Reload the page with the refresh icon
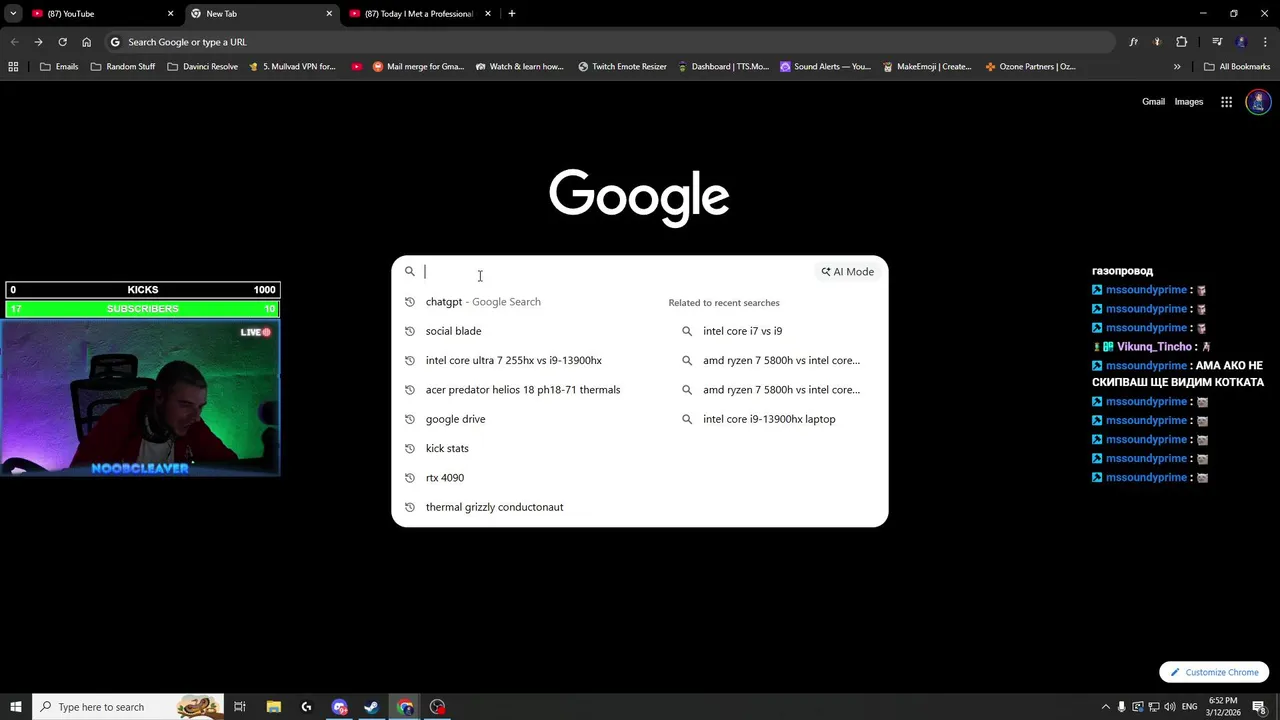 coord(62,42)
